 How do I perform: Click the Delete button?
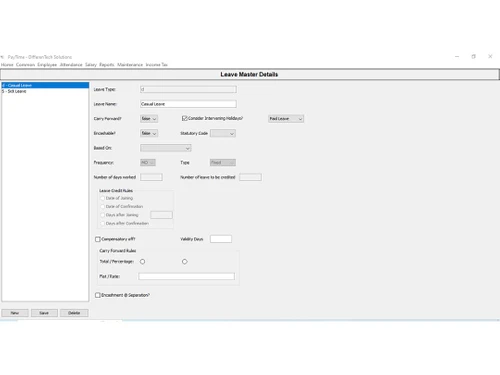[x=74, y=313]
